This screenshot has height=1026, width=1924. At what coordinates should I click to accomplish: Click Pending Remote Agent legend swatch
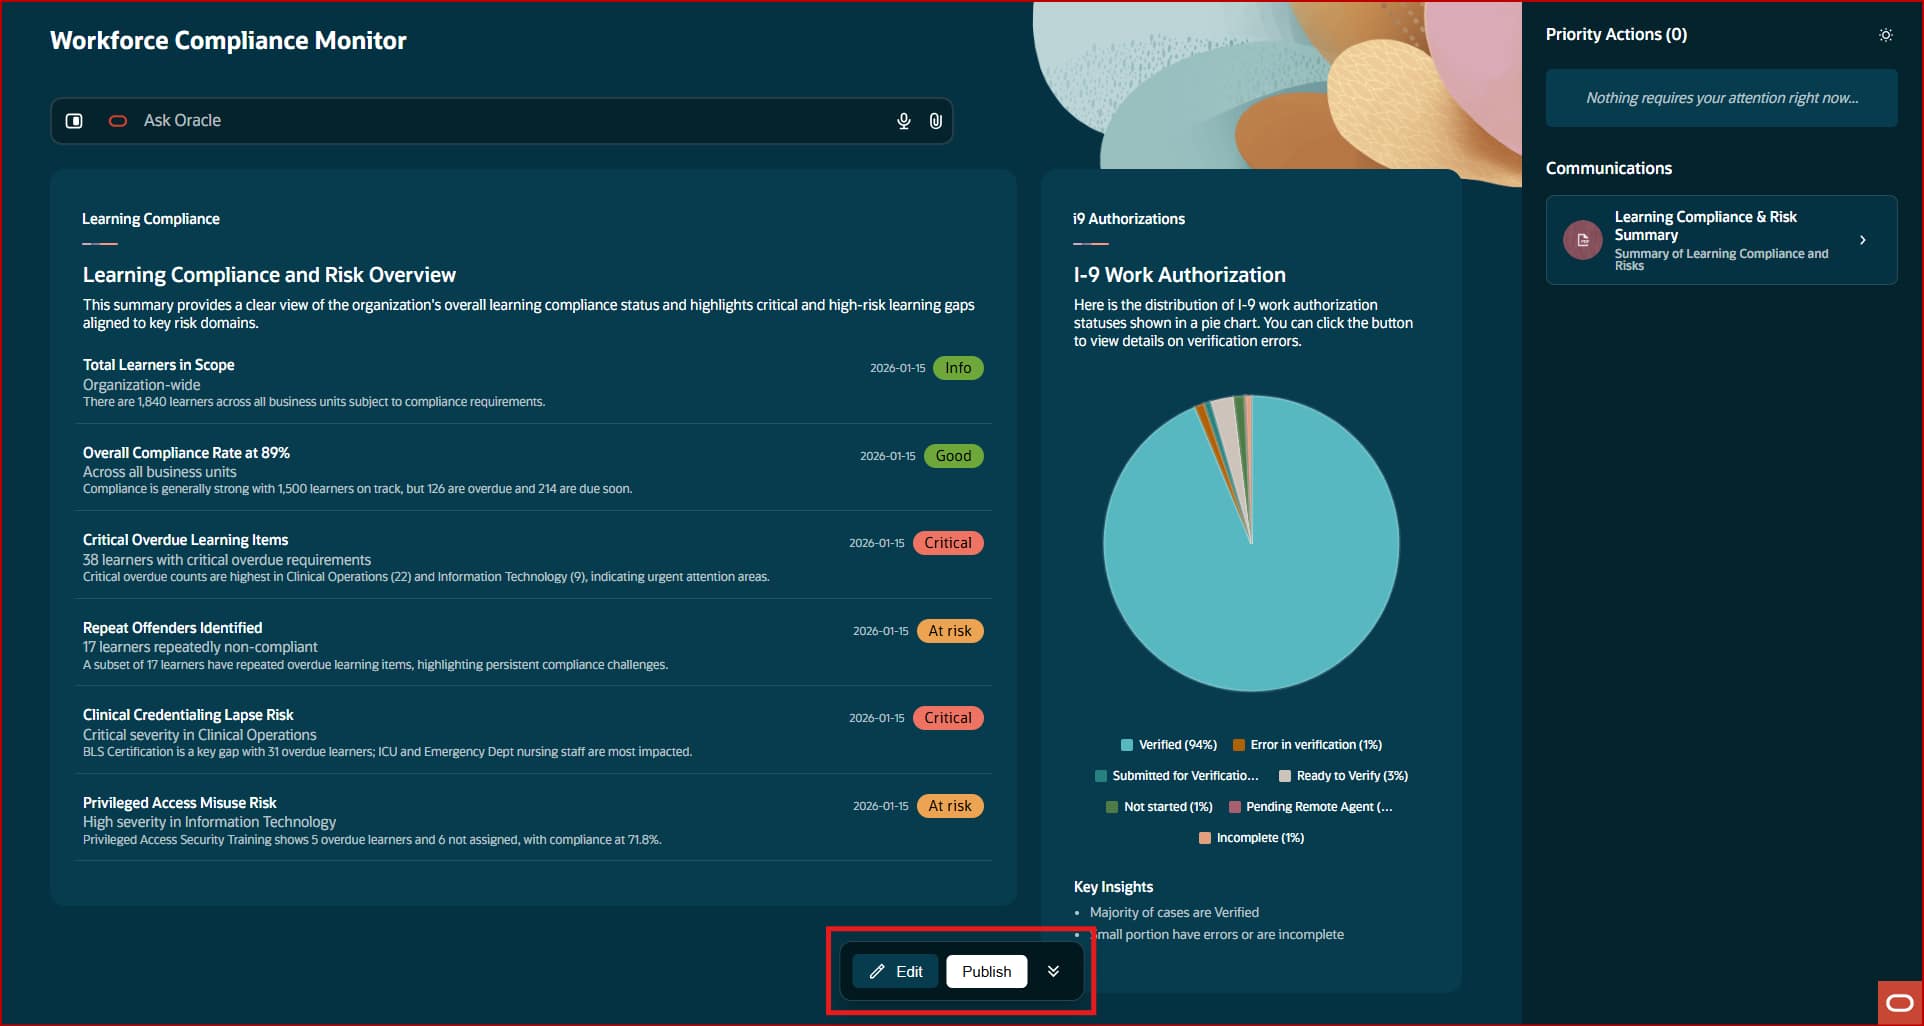[x=1235, y=807]
